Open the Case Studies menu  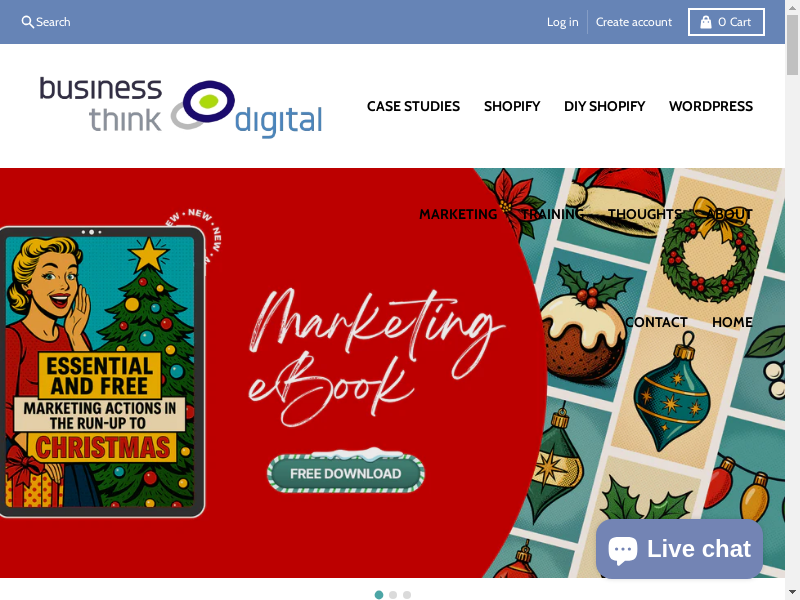(x=413, y=106)
